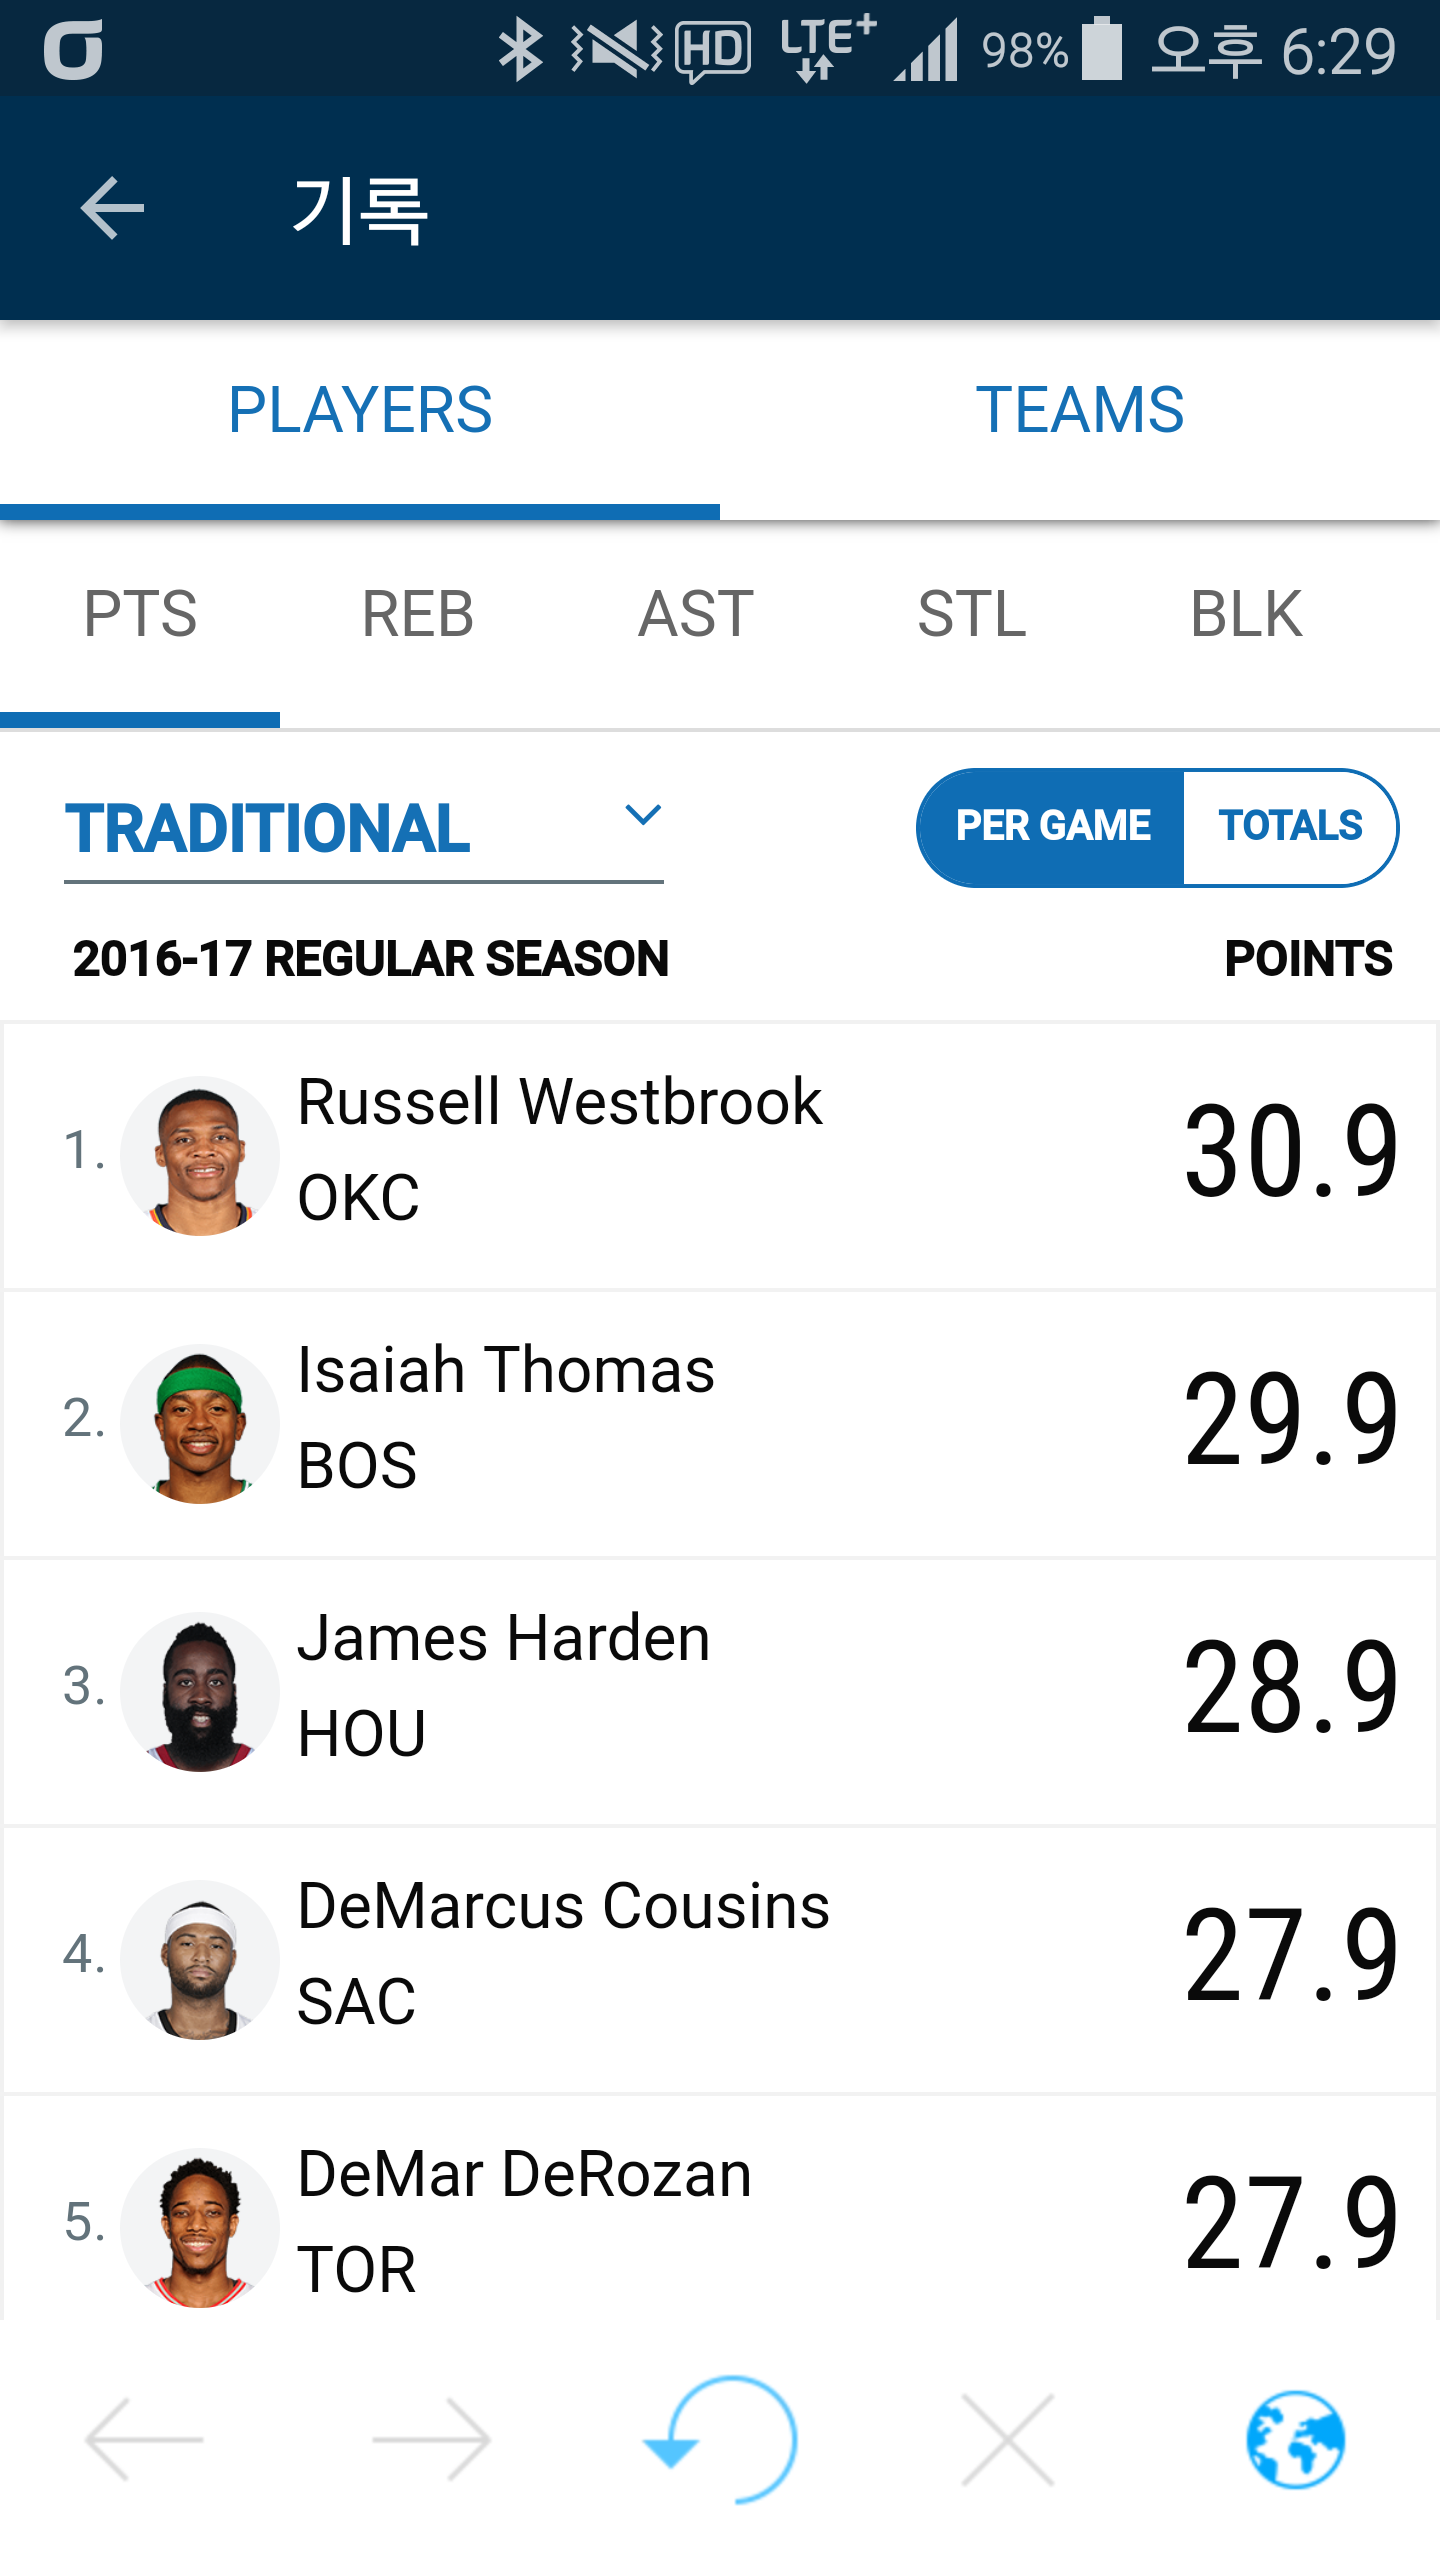Screen dimensions: 1440x2560
Task: Tap DeMarcus Cousins's player photo
Action: [x=200, y=1959]
